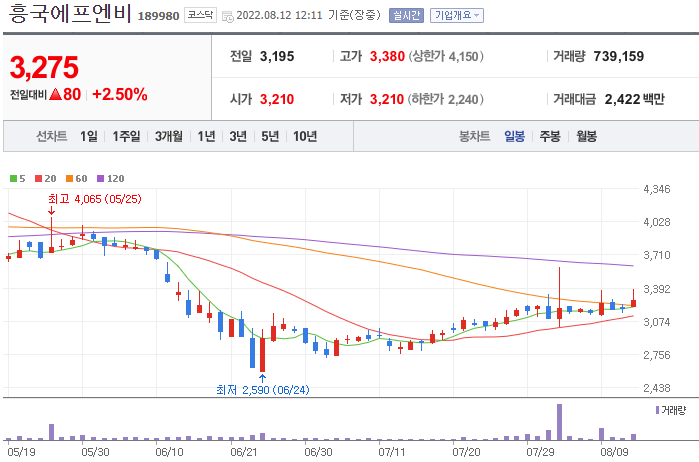Screen dimensions: 699x462
Task: Click the tallest volume bar after 07/29
Action: point(559,422)
